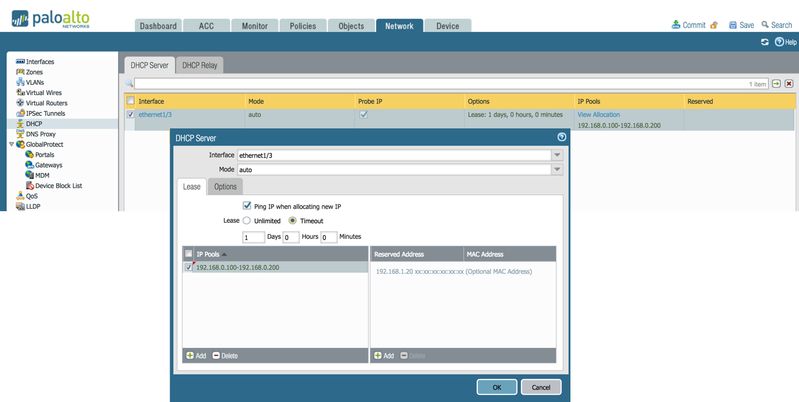Toggle checkbox for 192.168.0.100-192.168.0.200 pool
799x402 pixels.
click(x=189, y=267)
